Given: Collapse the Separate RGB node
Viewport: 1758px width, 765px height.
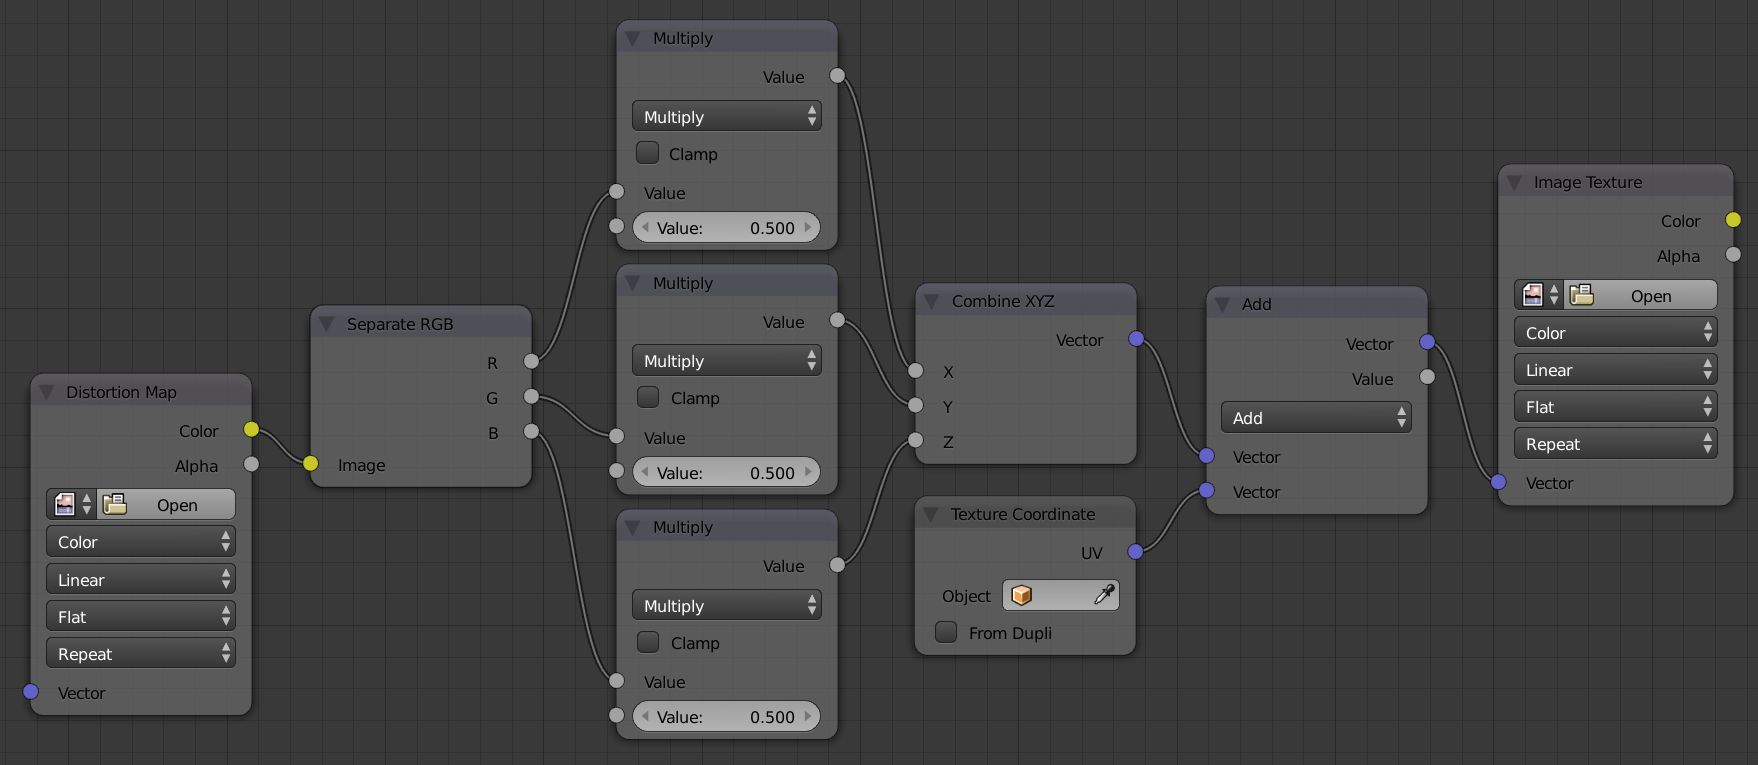Looking at the screenshot, I should coord(326,324).
